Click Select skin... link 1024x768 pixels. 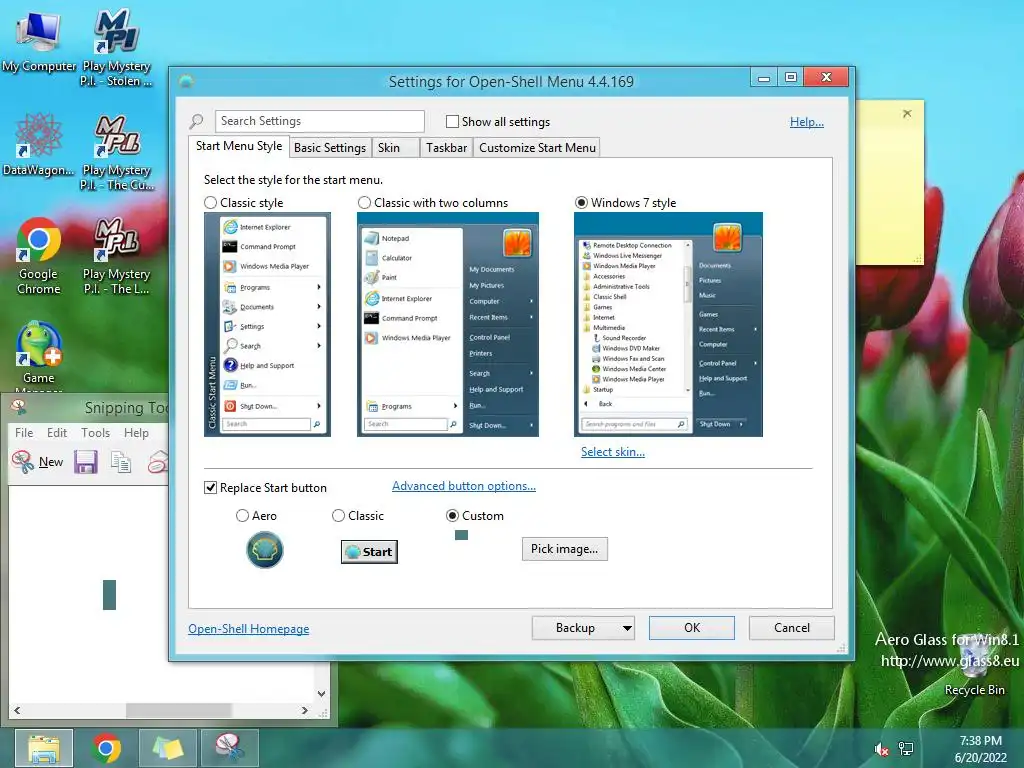613,452
